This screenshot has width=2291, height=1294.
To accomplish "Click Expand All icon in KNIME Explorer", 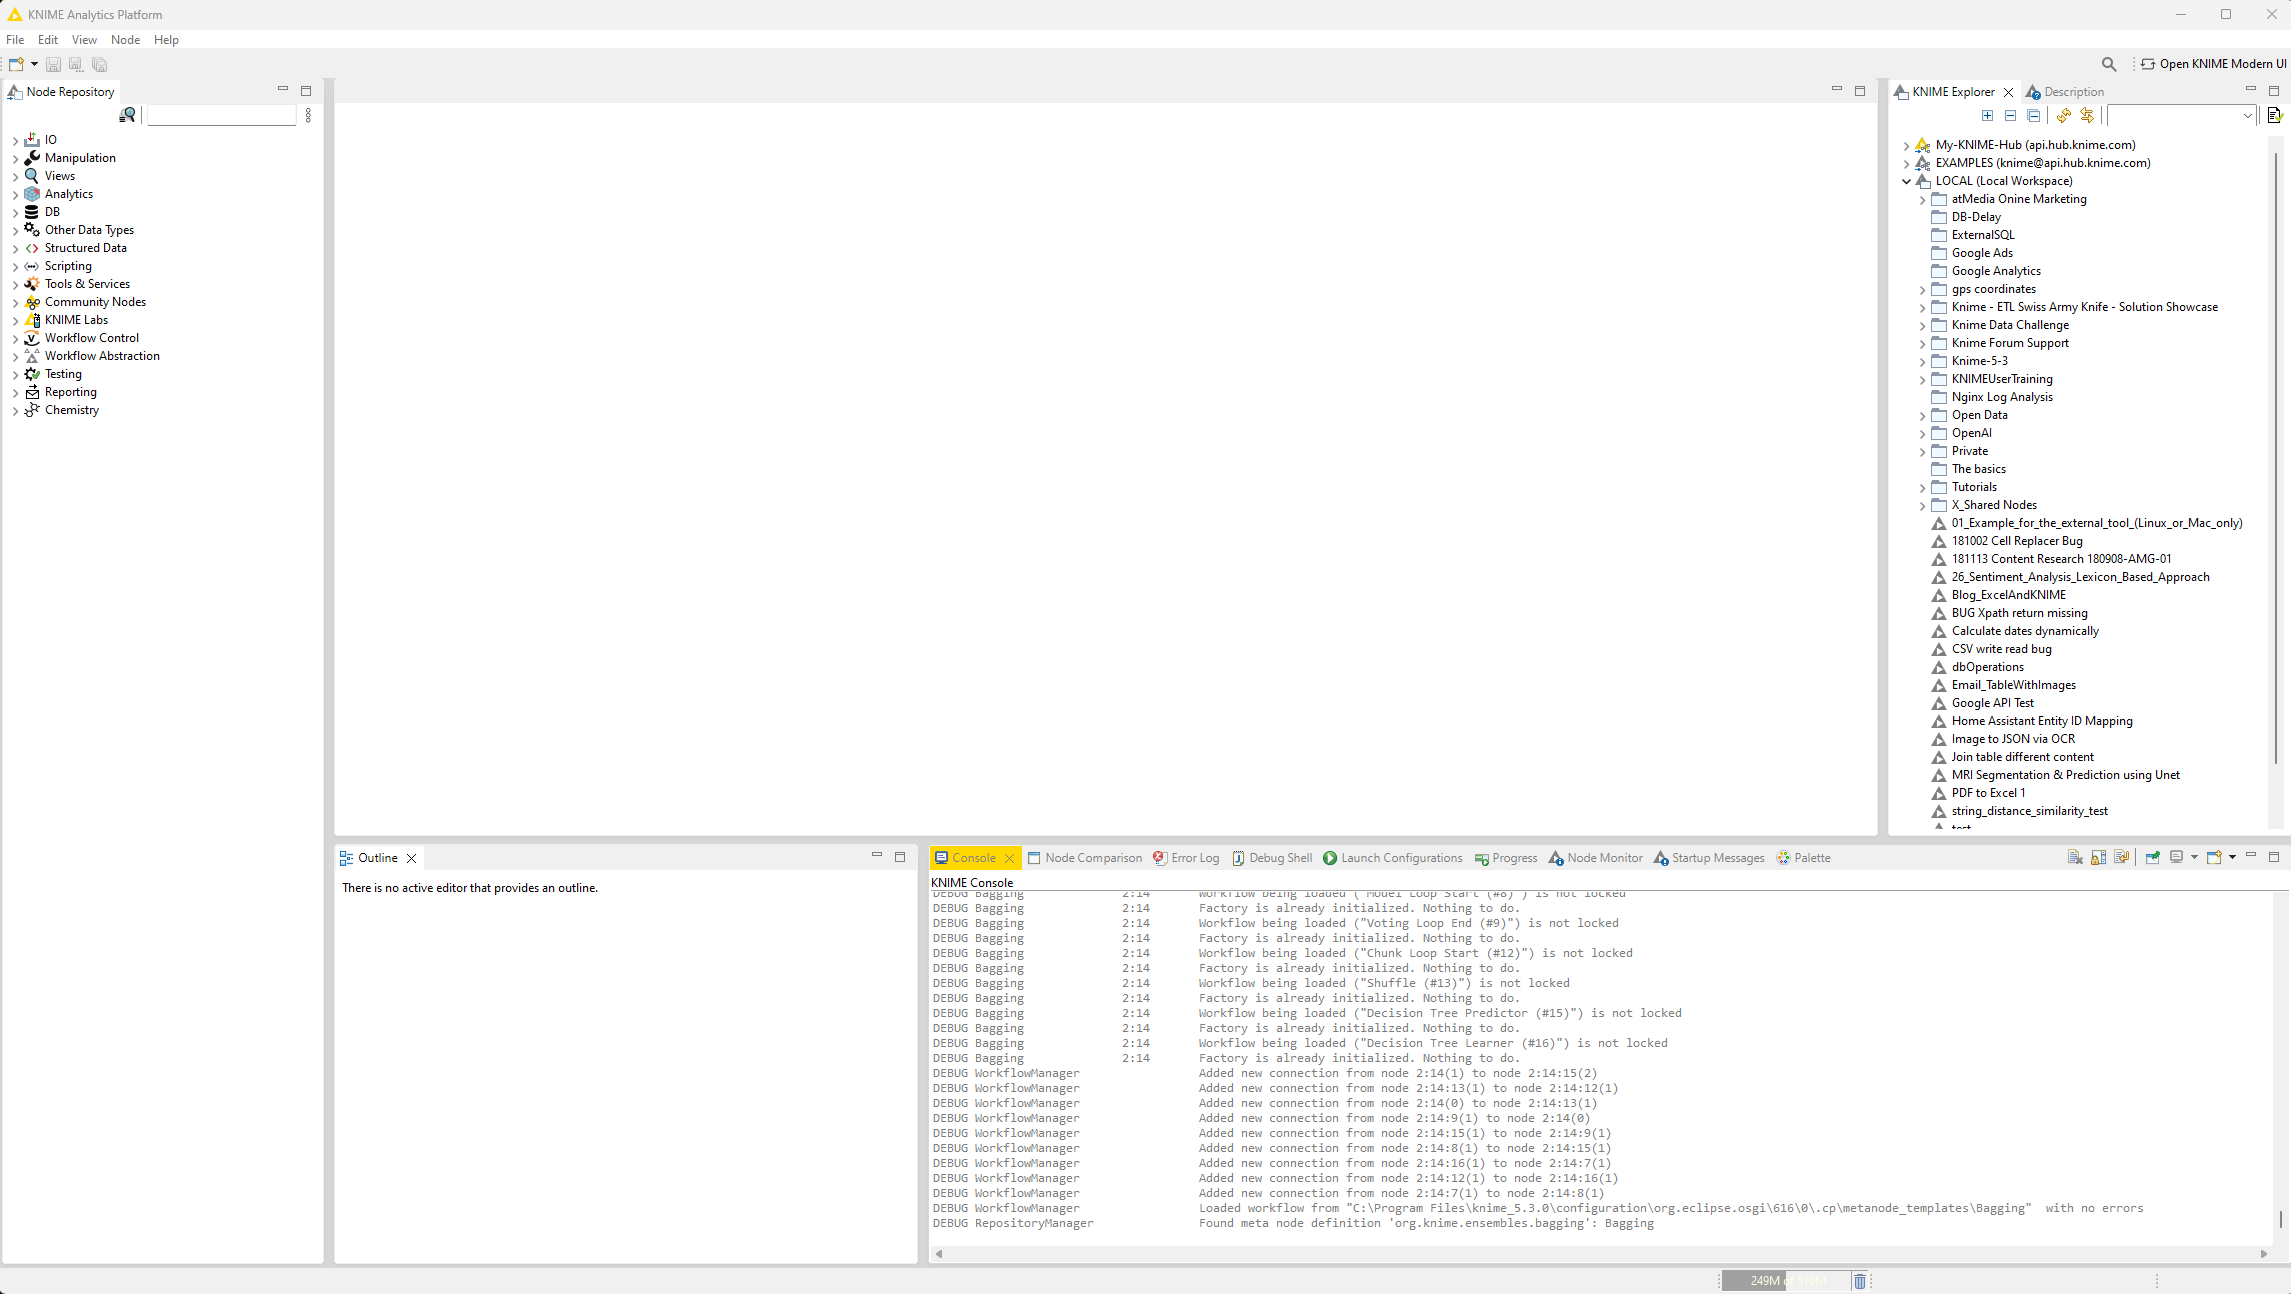I will point(1987,116).
